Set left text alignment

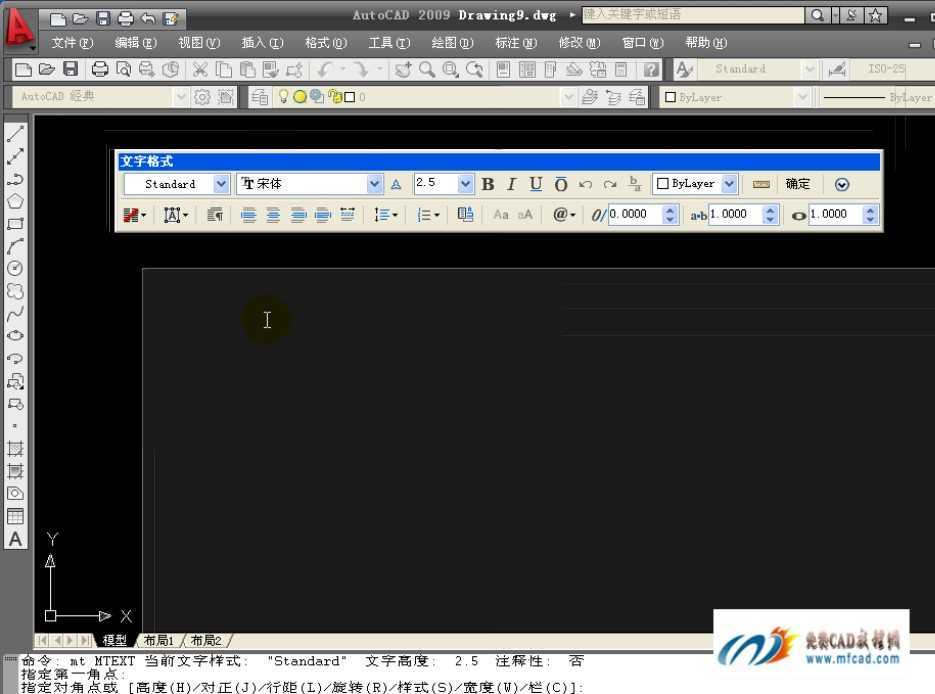click(x=249, y=215)
